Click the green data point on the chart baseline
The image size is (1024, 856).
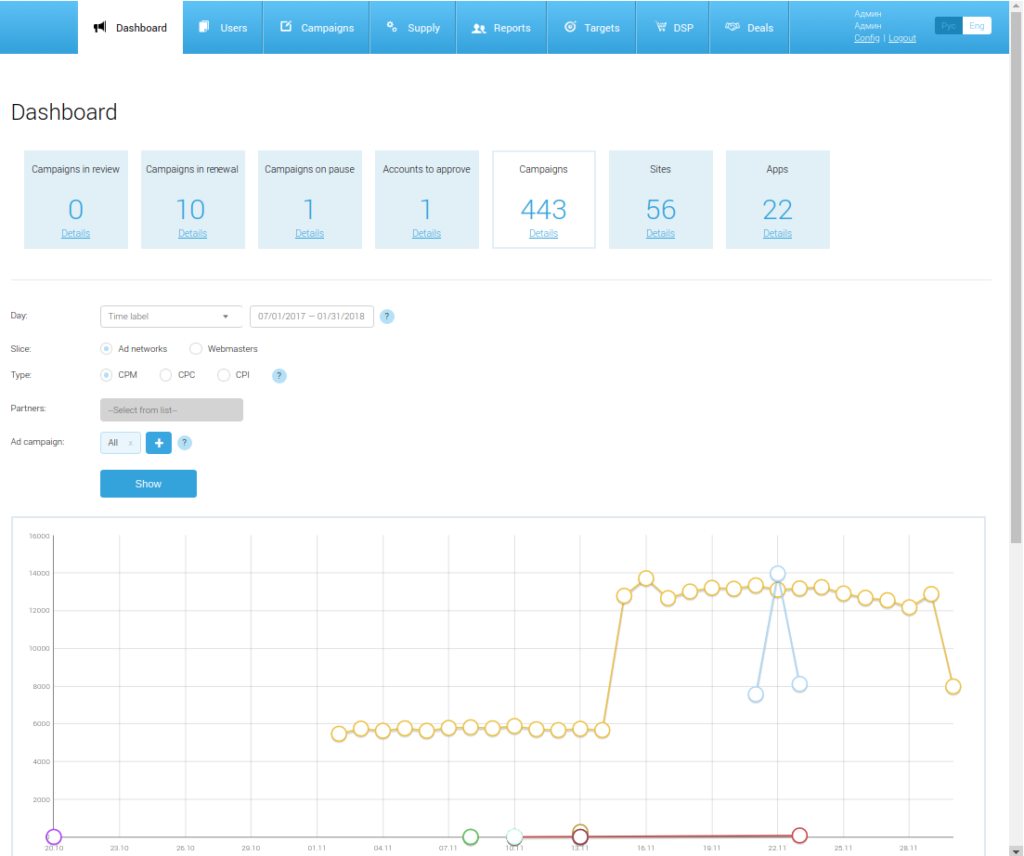470,836
